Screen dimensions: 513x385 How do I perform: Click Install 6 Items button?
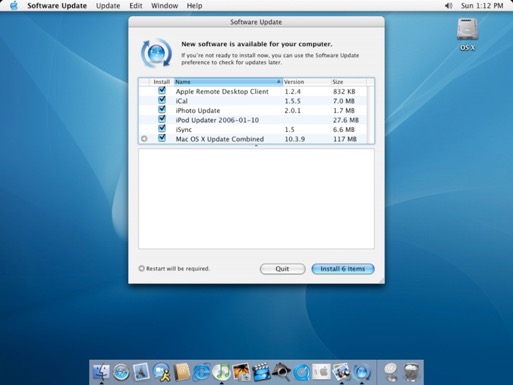point(343,269)
